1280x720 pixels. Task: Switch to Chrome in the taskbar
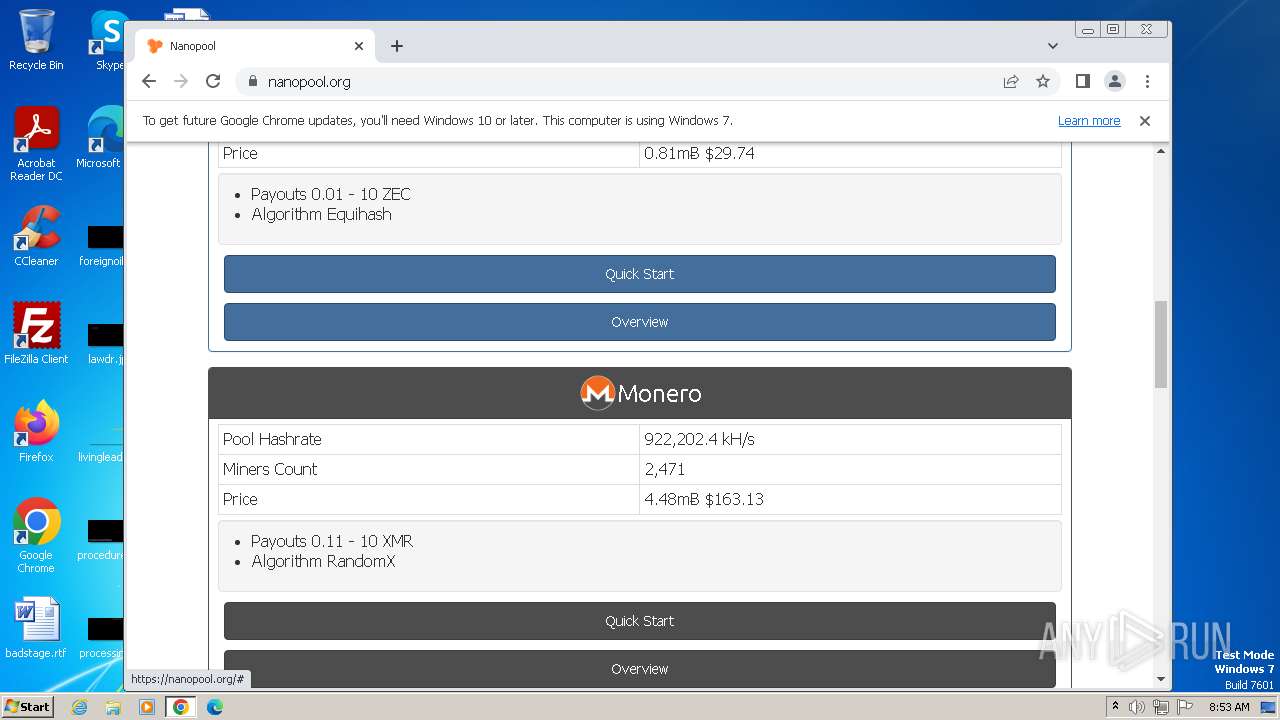181,707
